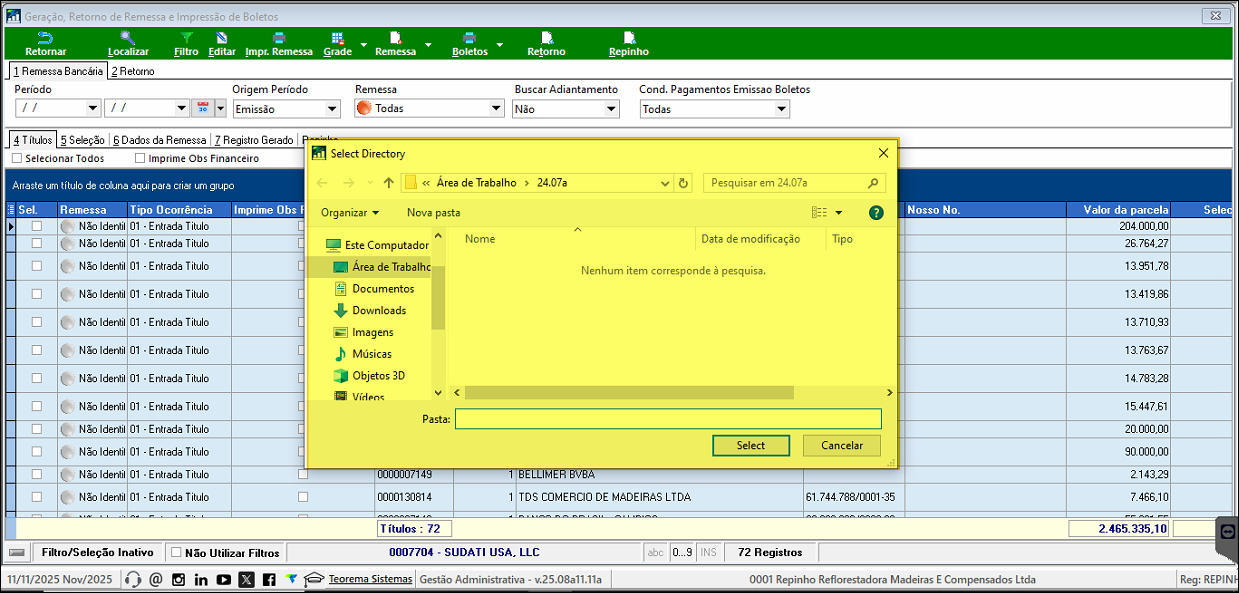Switch to the 2 Retorno tab

pos(133,71)
